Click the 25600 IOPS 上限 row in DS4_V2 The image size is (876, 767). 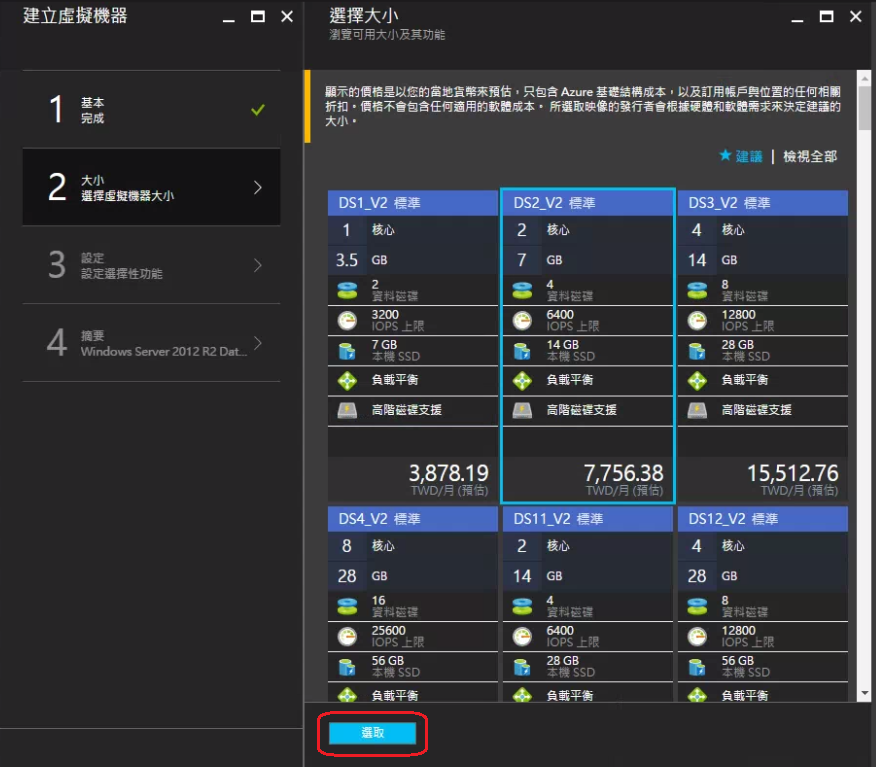412,636
